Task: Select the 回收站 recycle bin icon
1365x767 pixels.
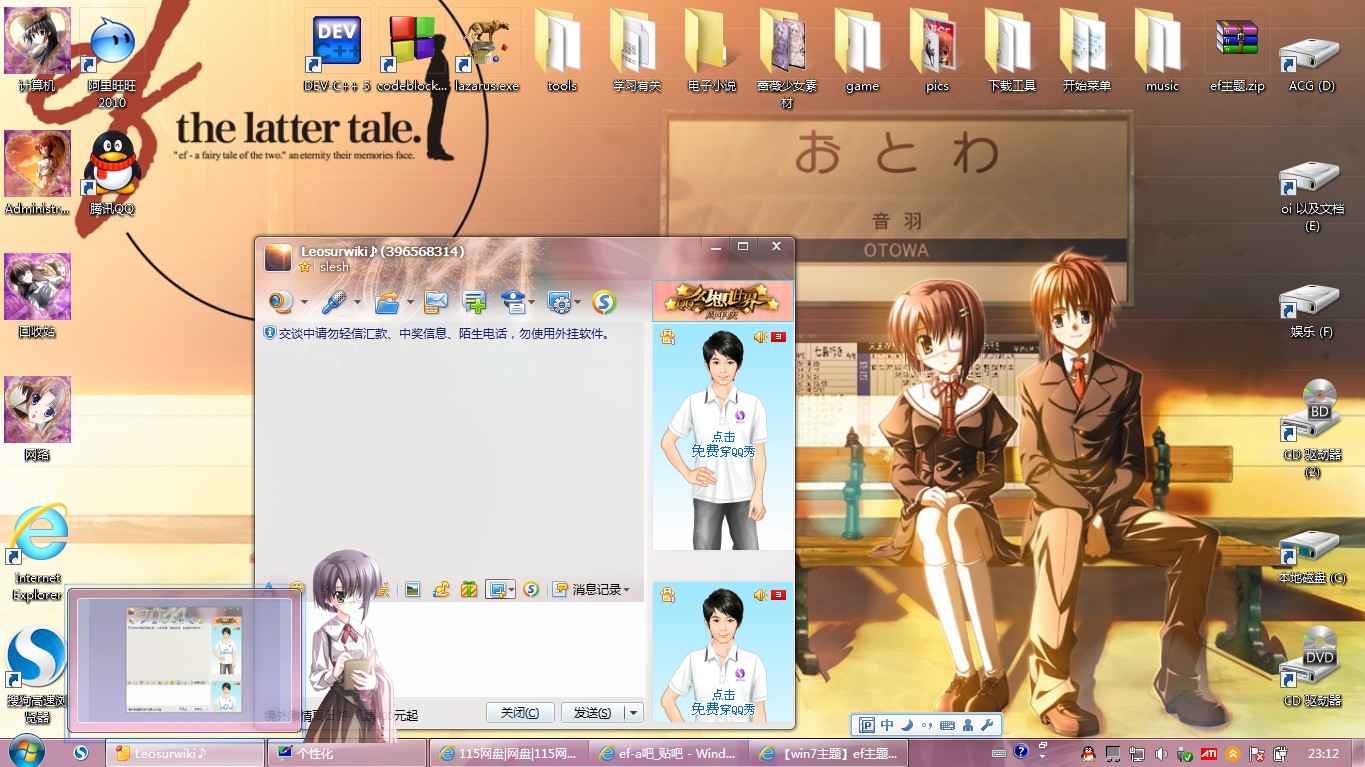Action: point(38,296)
